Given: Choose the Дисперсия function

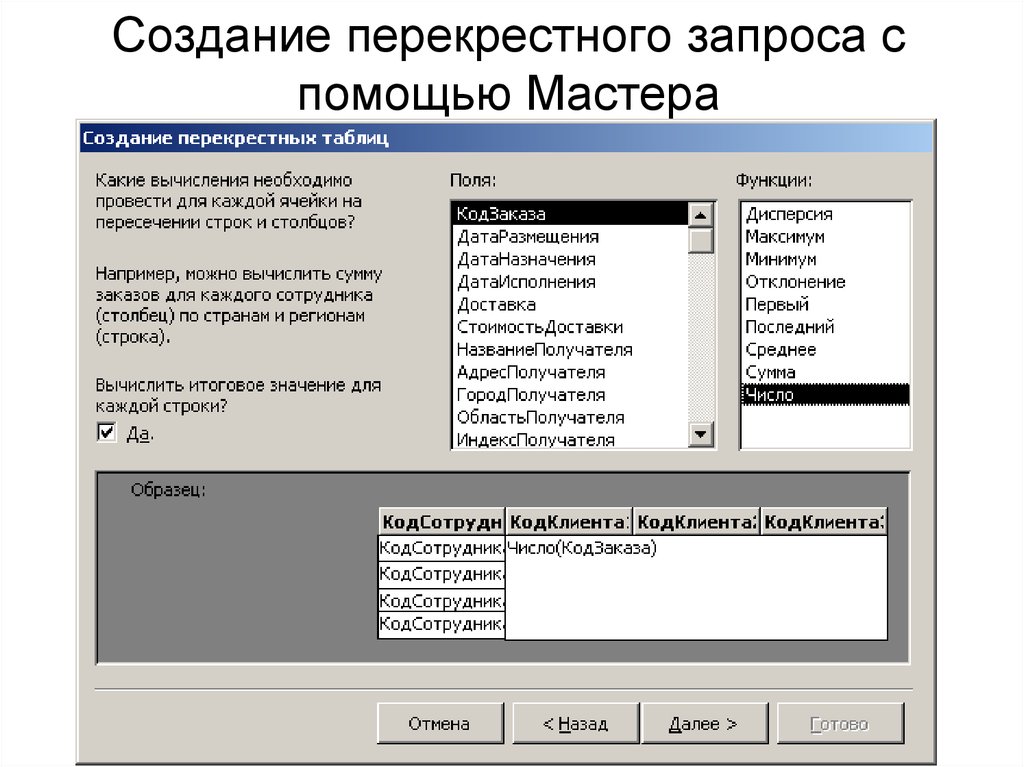Looking at the screenshot, I should [790, 212].
